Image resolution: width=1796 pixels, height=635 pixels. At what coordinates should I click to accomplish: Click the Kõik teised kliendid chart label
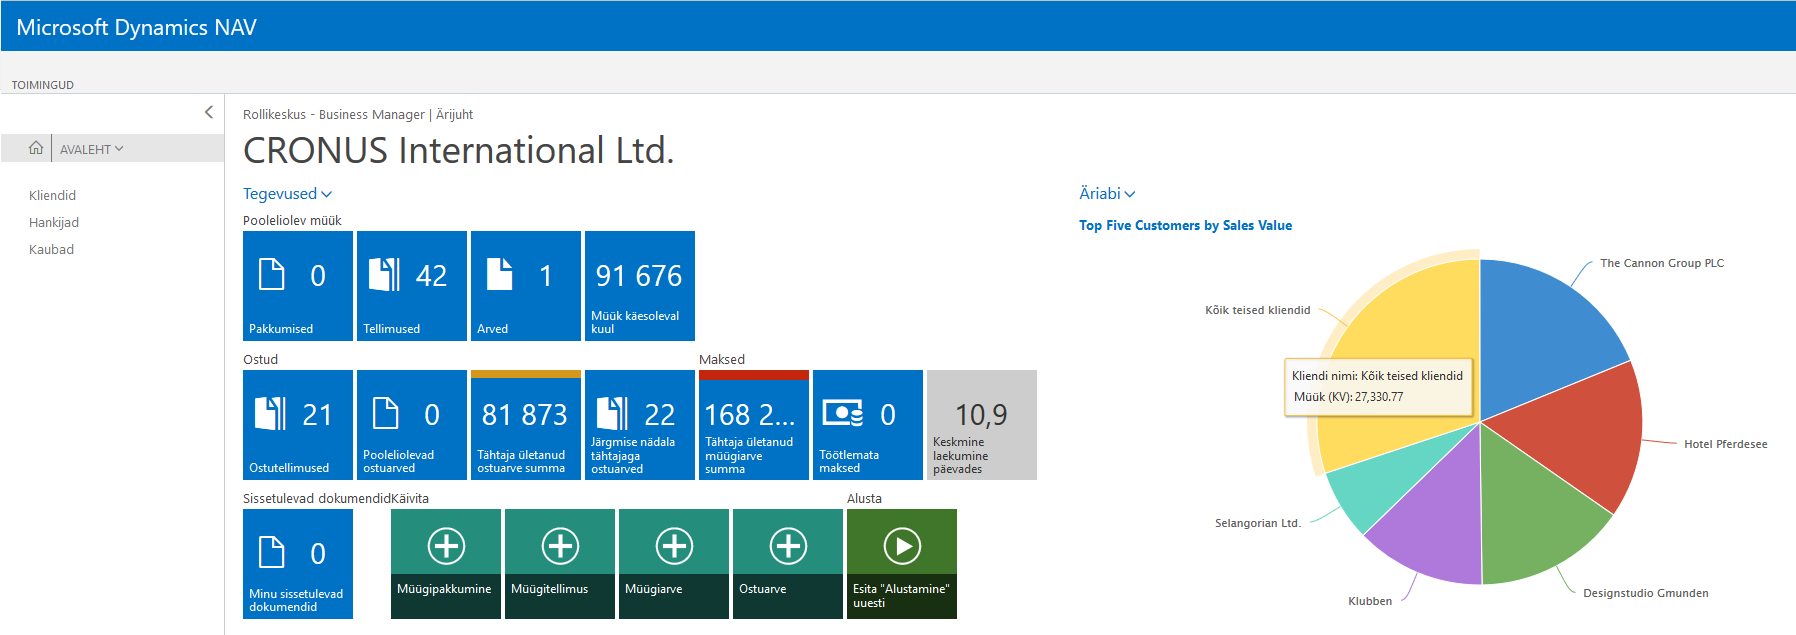pos(1258,311)
